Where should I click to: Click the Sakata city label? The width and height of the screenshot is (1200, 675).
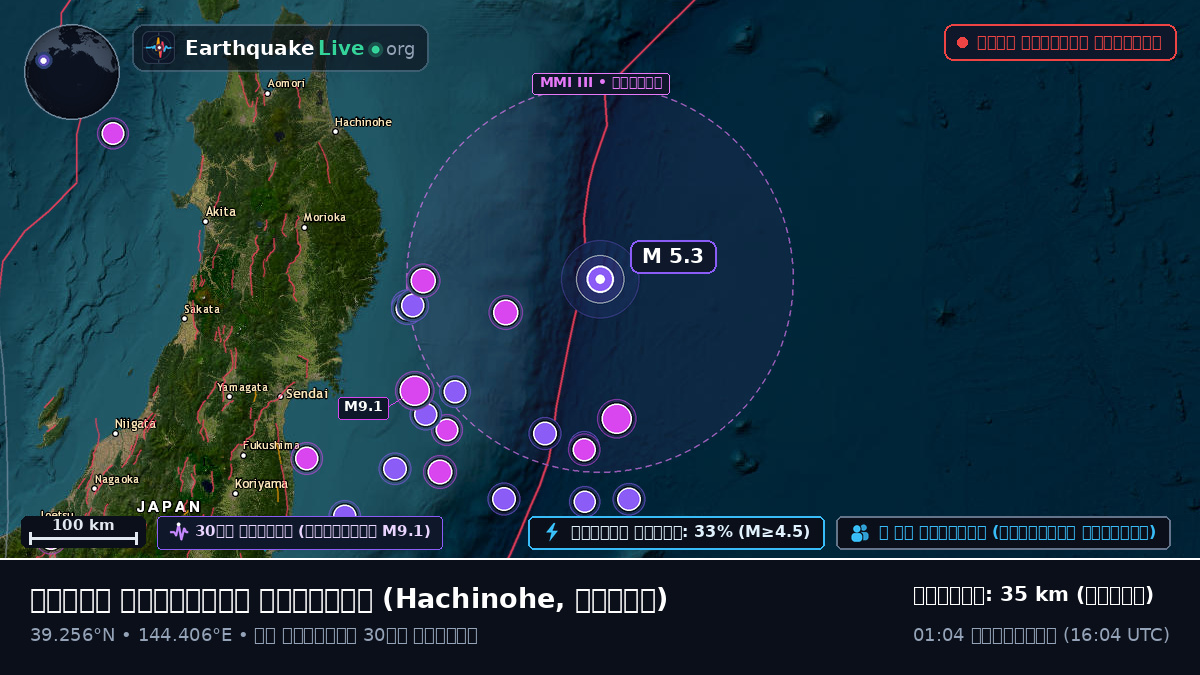tap(202, 309)
